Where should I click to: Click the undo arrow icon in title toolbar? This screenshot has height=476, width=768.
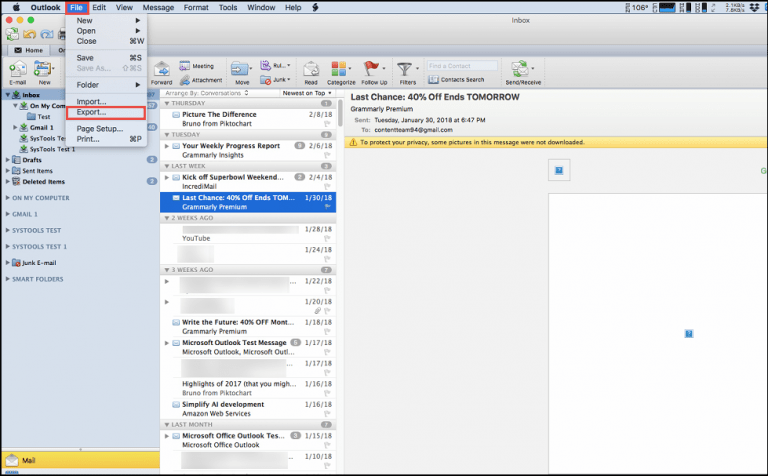point(29,34)
